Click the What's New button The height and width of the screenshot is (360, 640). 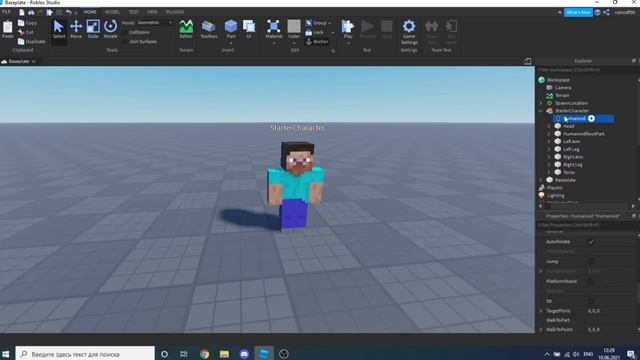tap(578, 12)
